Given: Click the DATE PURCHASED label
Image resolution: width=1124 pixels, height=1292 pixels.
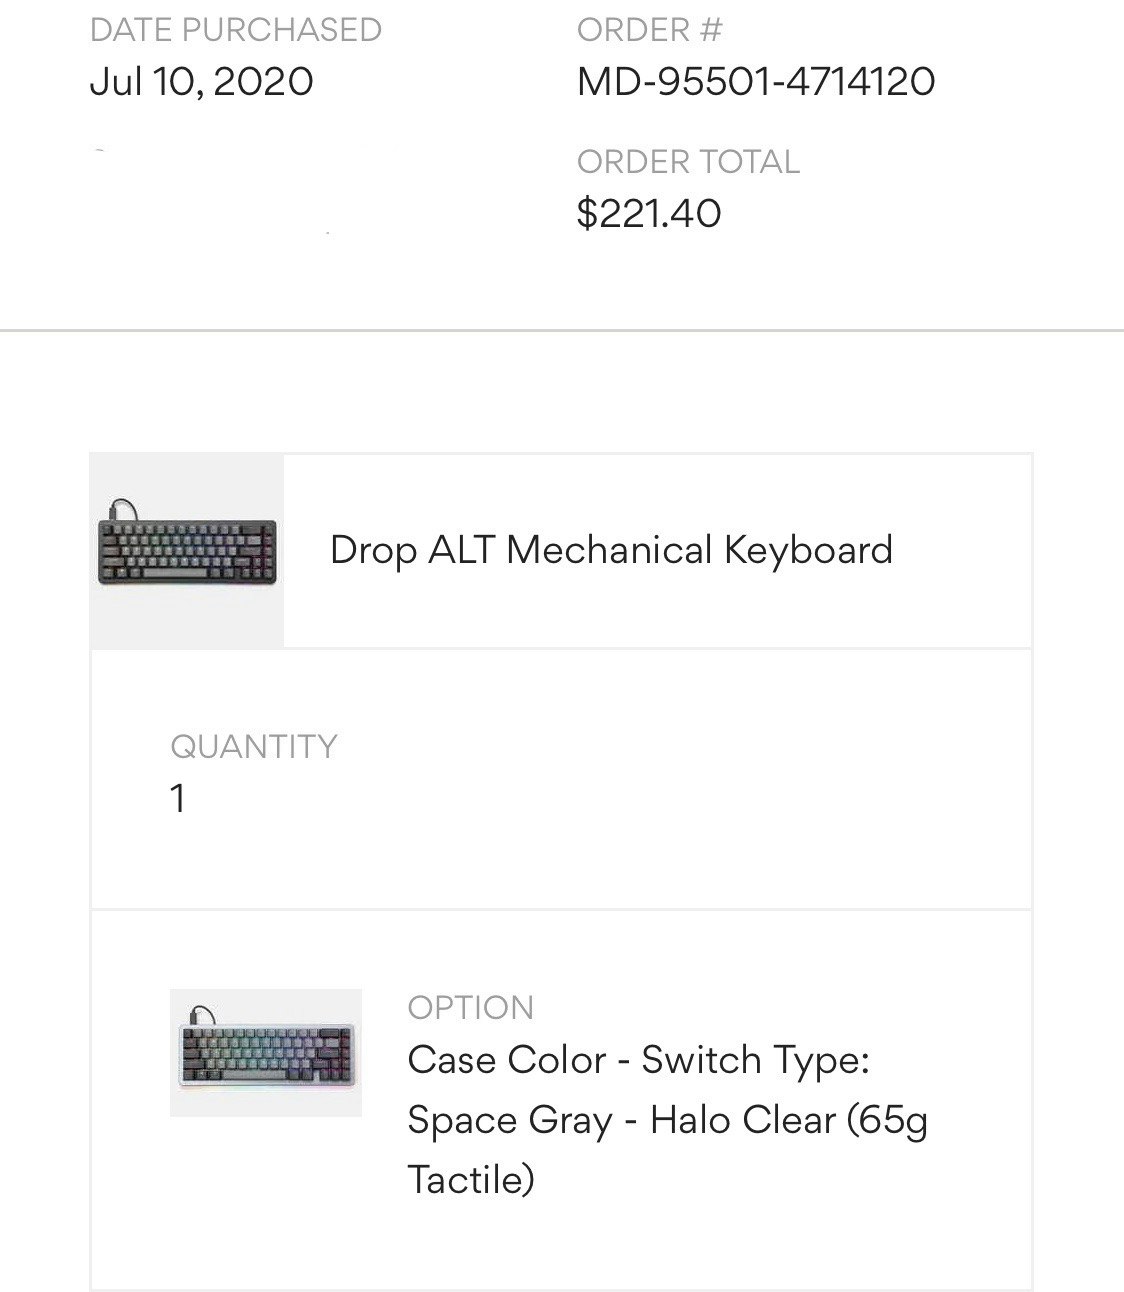Looking at the screenshot, I should [x=236, y=30].
